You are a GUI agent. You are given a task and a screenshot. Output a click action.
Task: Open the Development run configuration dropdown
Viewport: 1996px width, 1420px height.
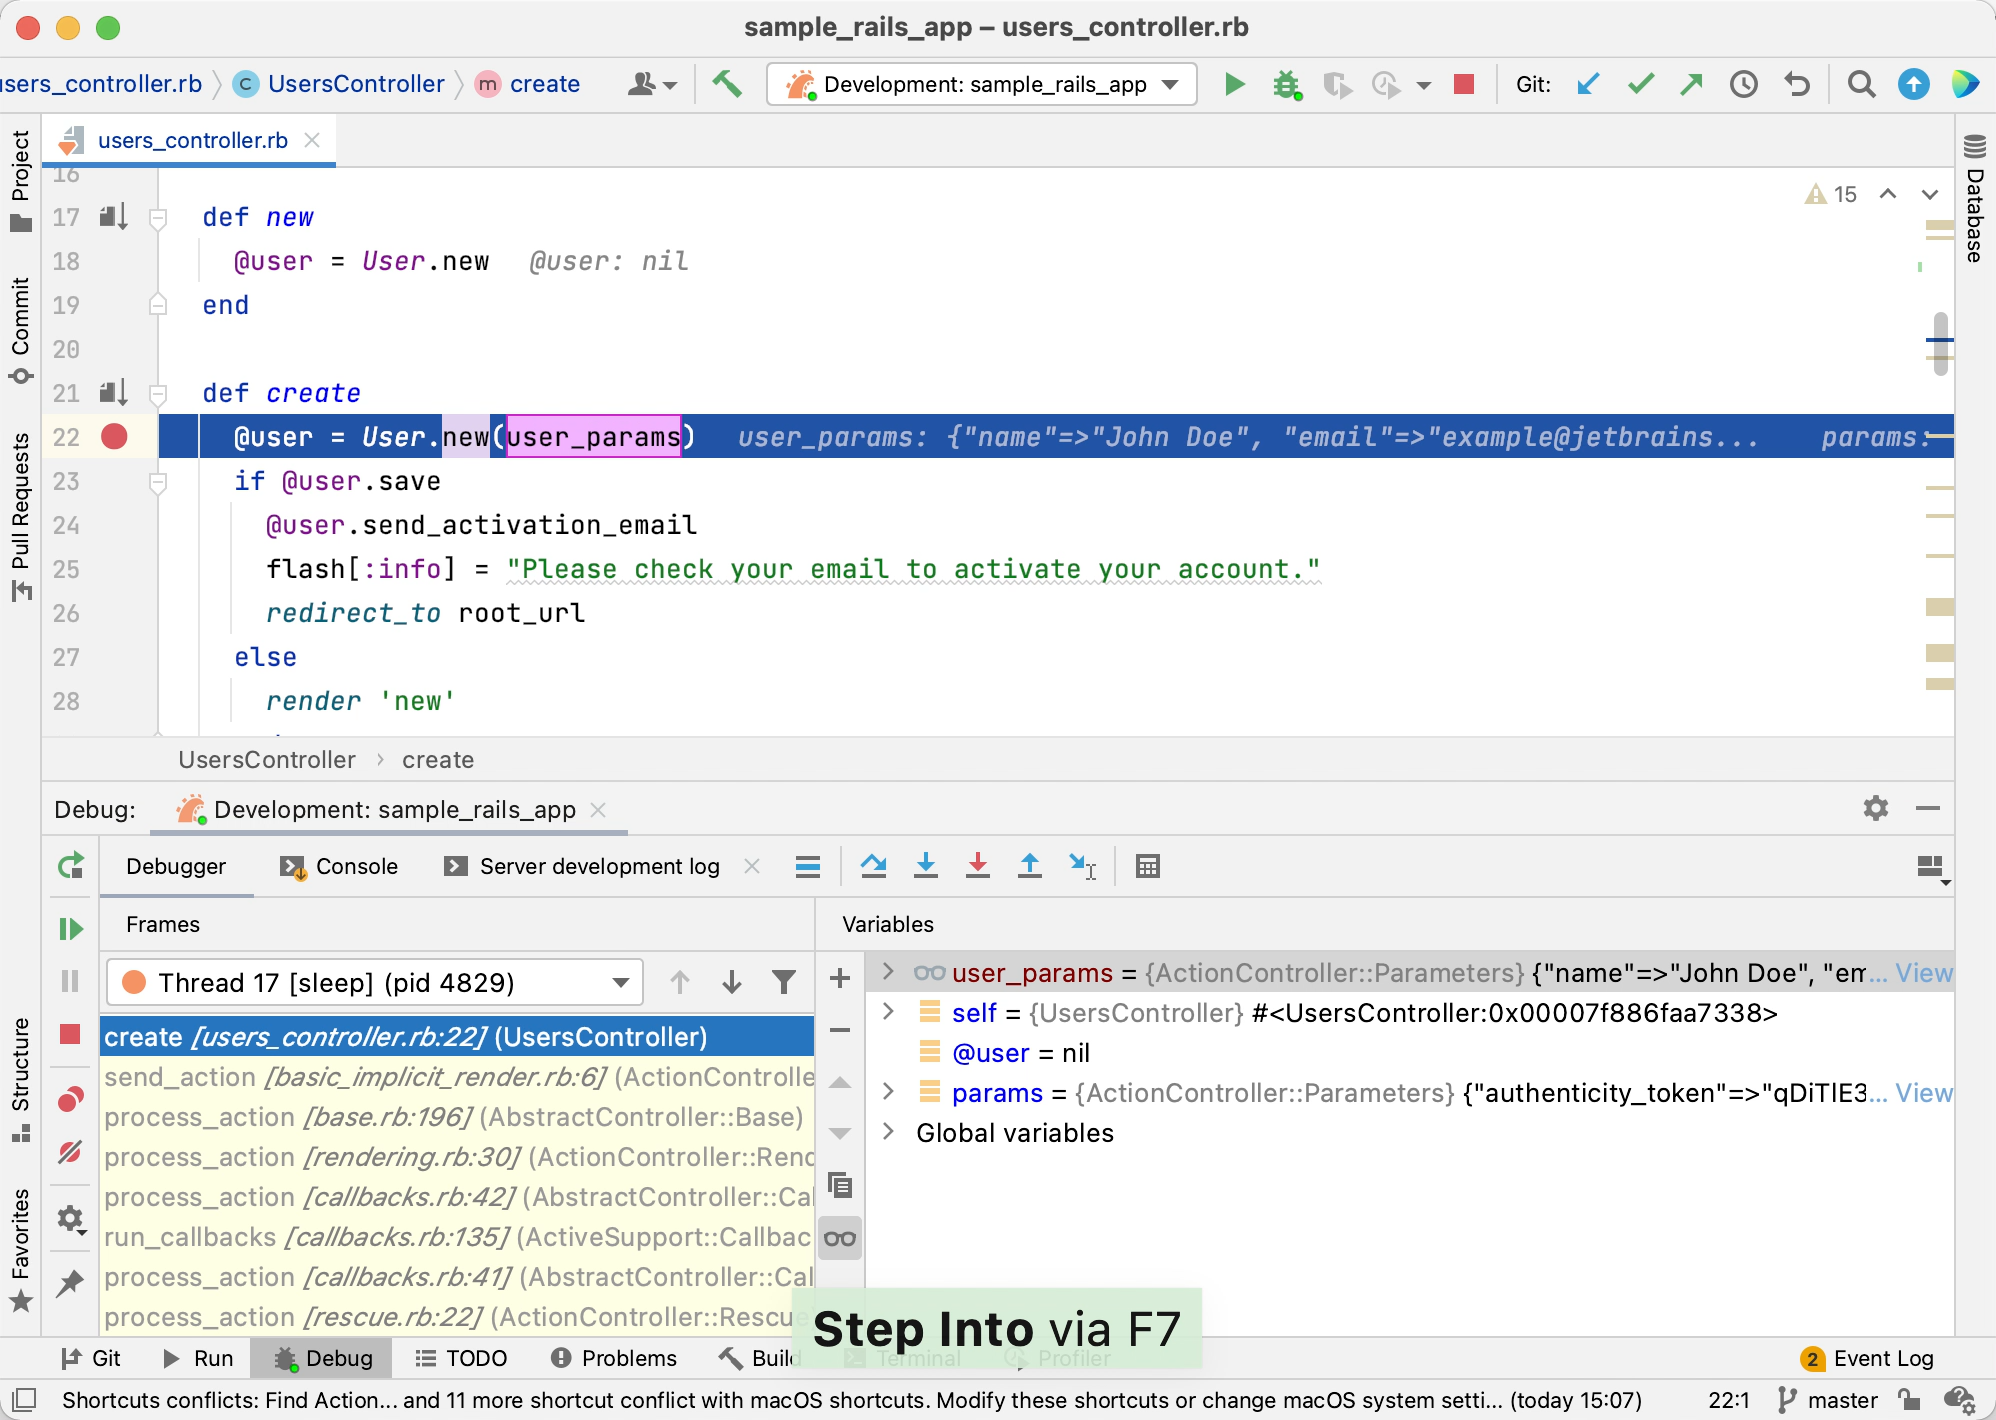click(982, 84)
